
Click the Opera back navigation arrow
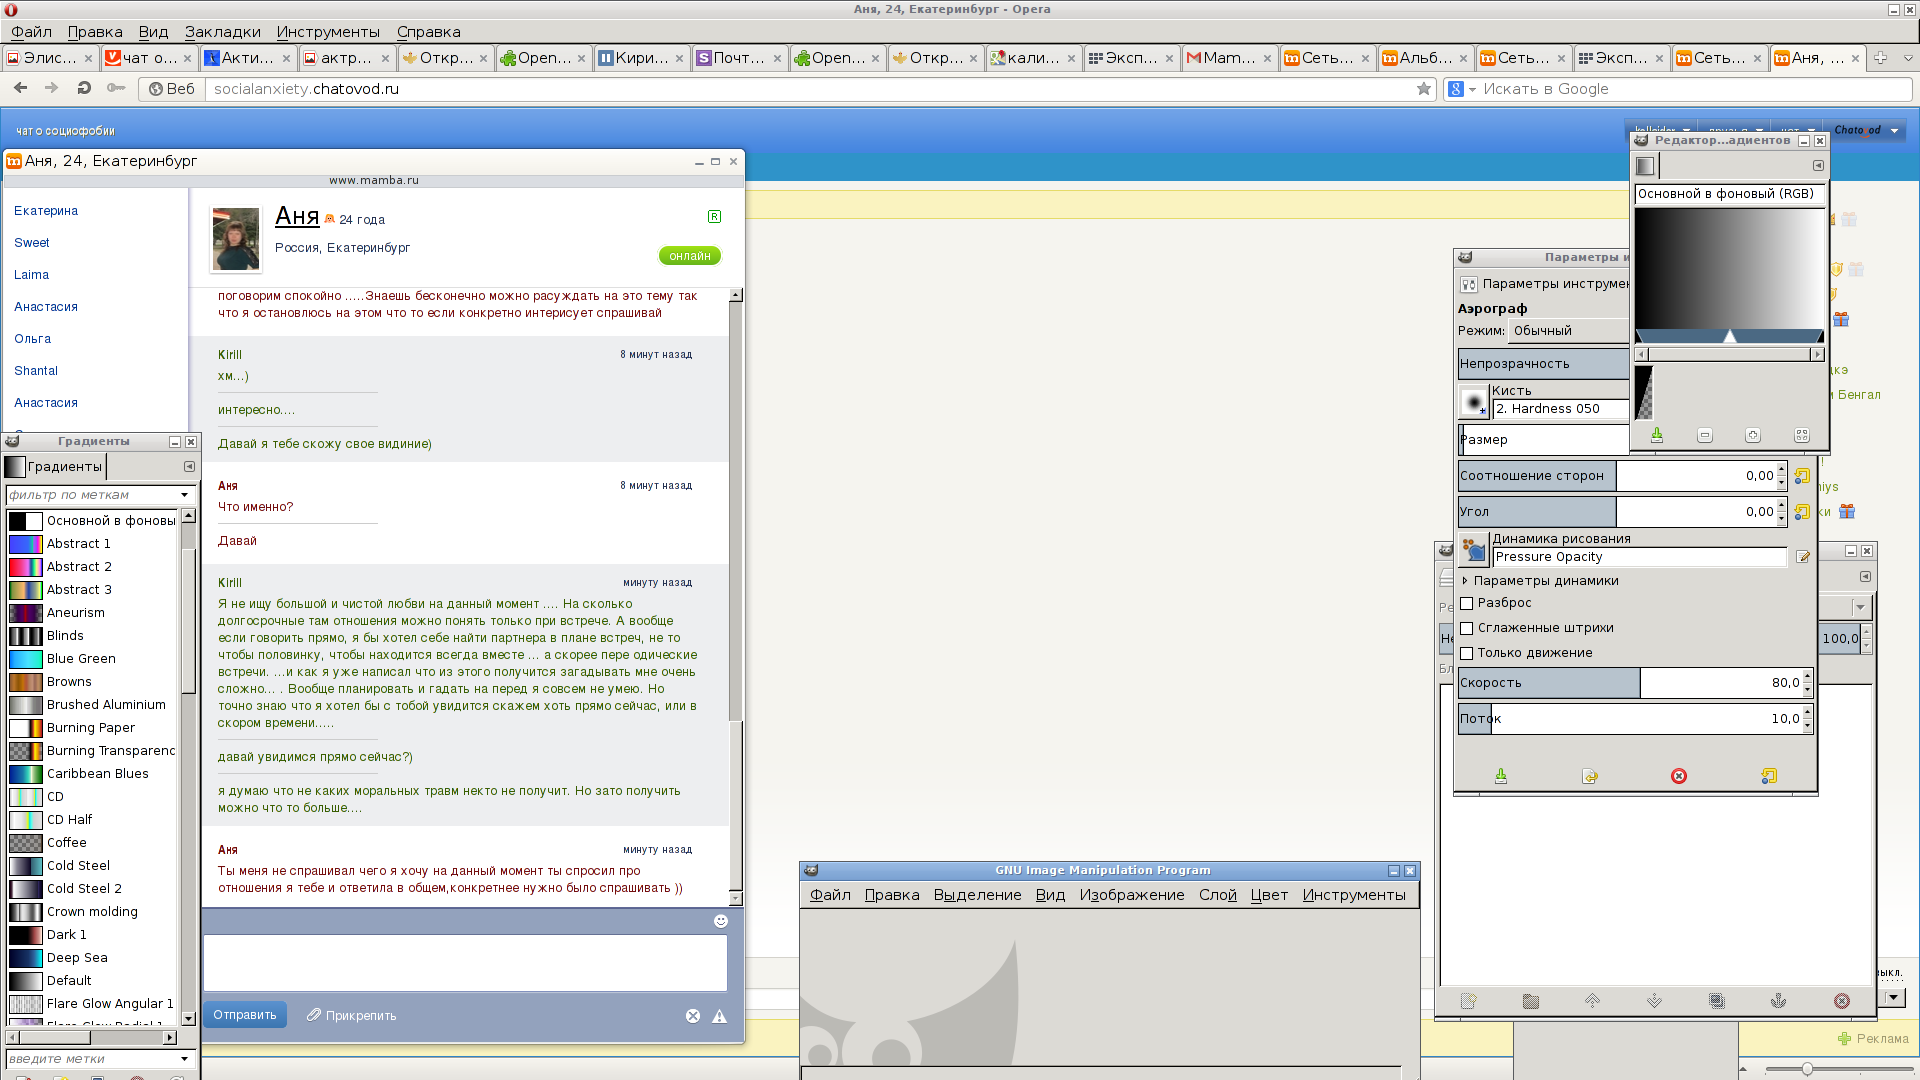pyautogui.click(x=20, y=88)
